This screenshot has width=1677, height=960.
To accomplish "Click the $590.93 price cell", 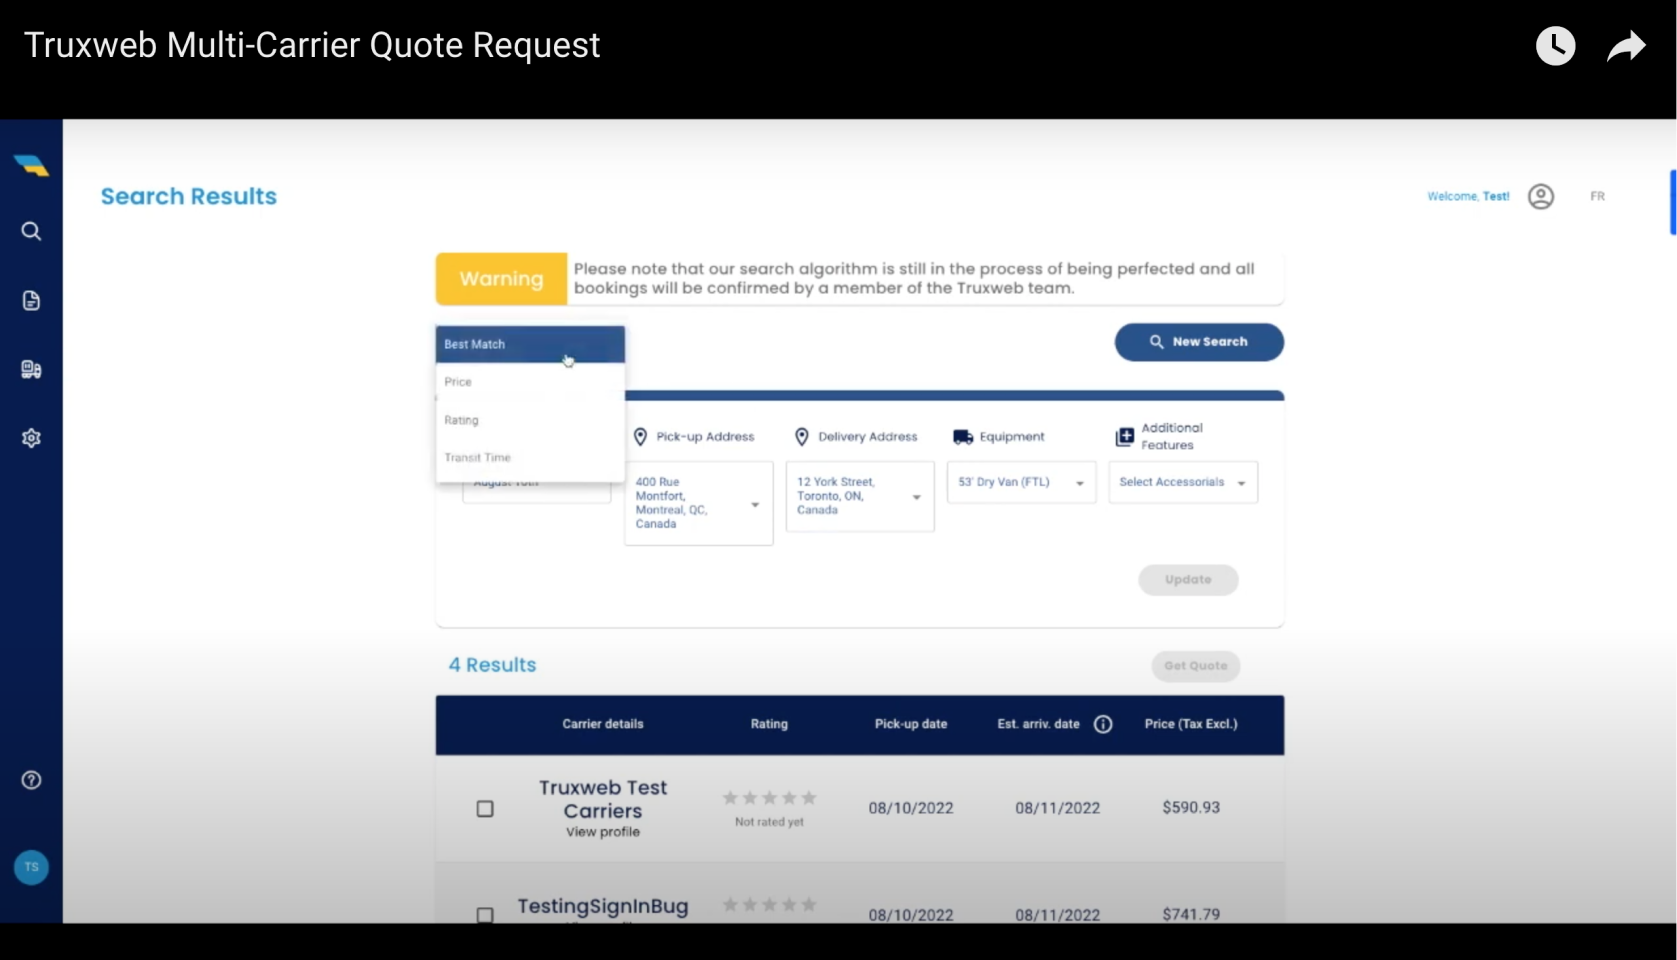I will coord(1191,807).
